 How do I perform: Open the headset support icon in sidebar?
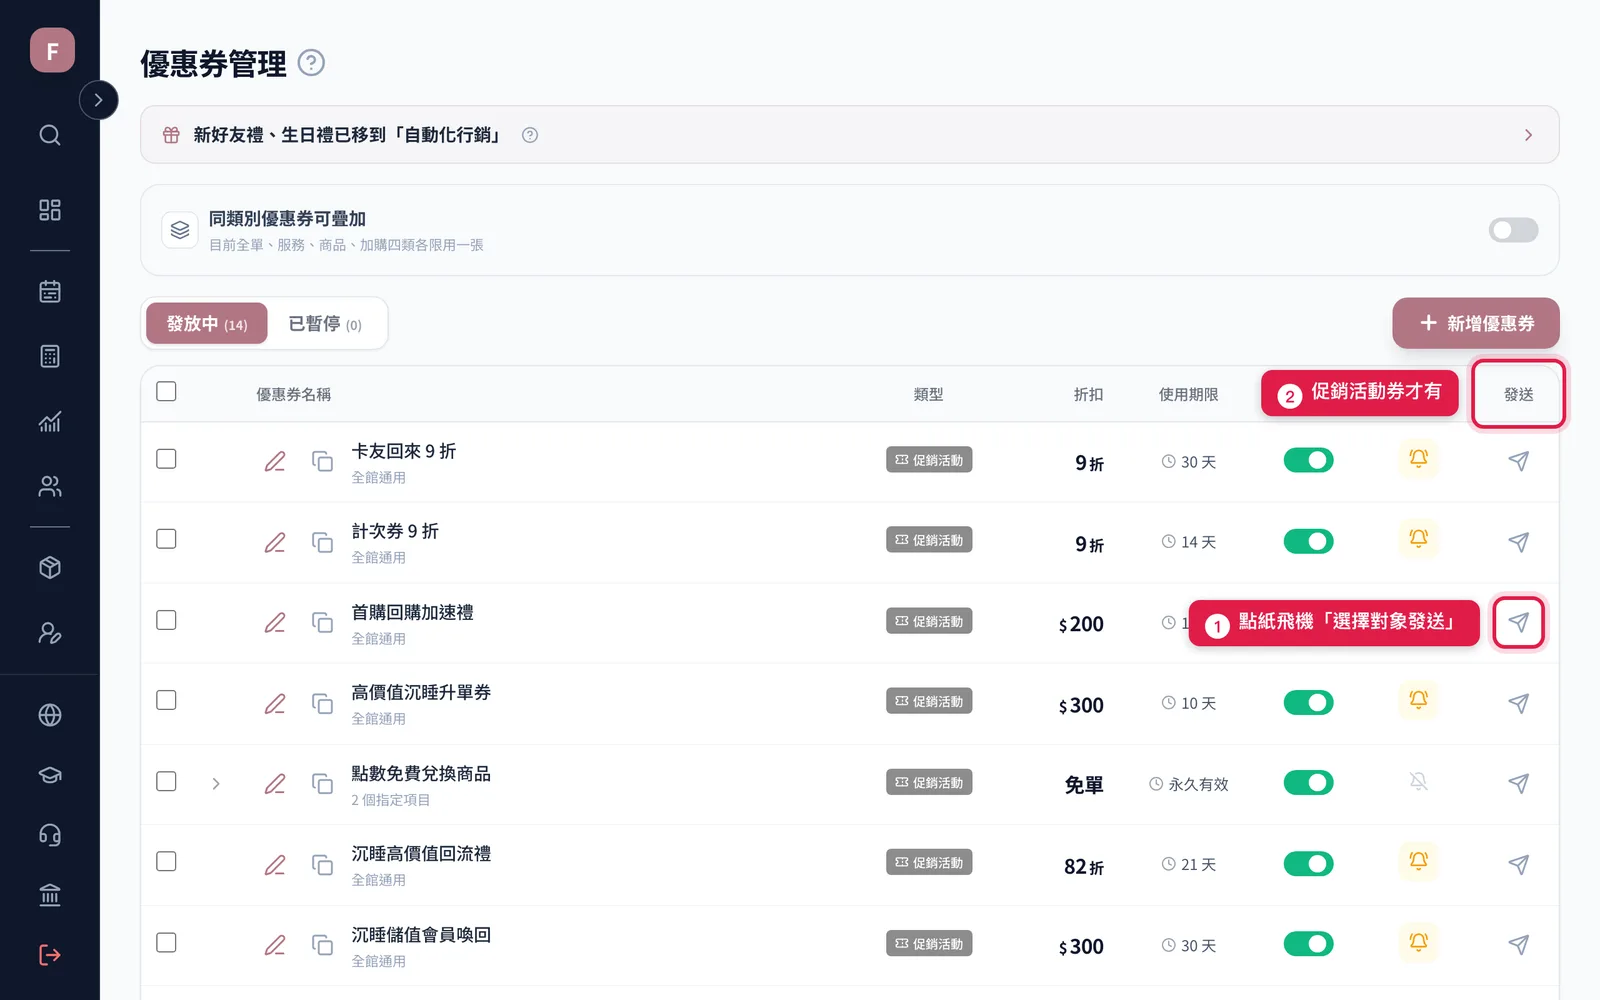pyautogui.click(x=50, y=835)
